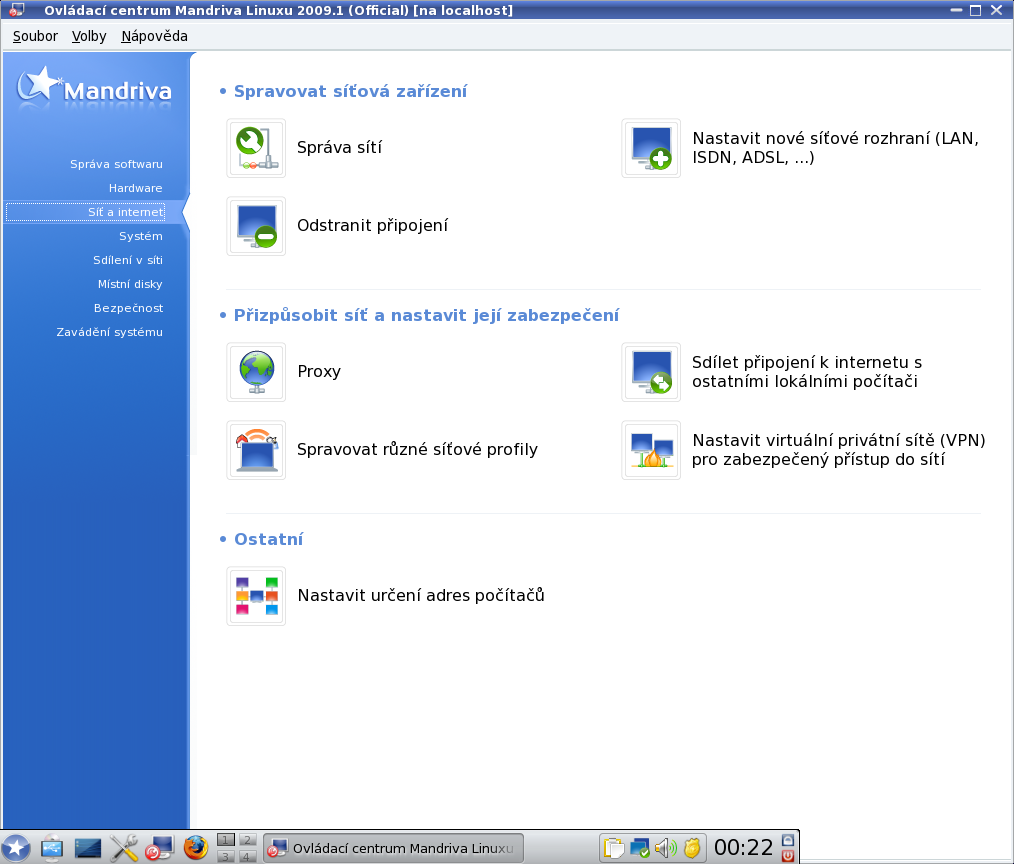
Task: Select Síť a internet in sidebar
Action: [x=85, y=212]
